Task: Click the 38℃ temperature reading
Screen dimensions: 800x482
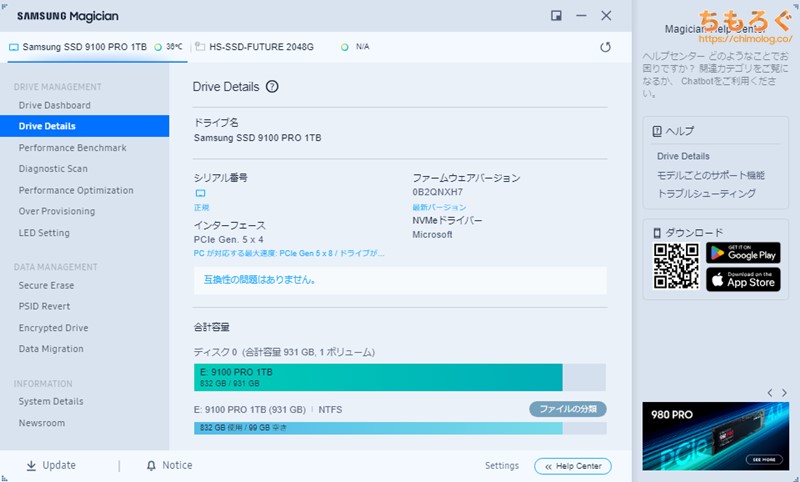Action: coord(174,46)
